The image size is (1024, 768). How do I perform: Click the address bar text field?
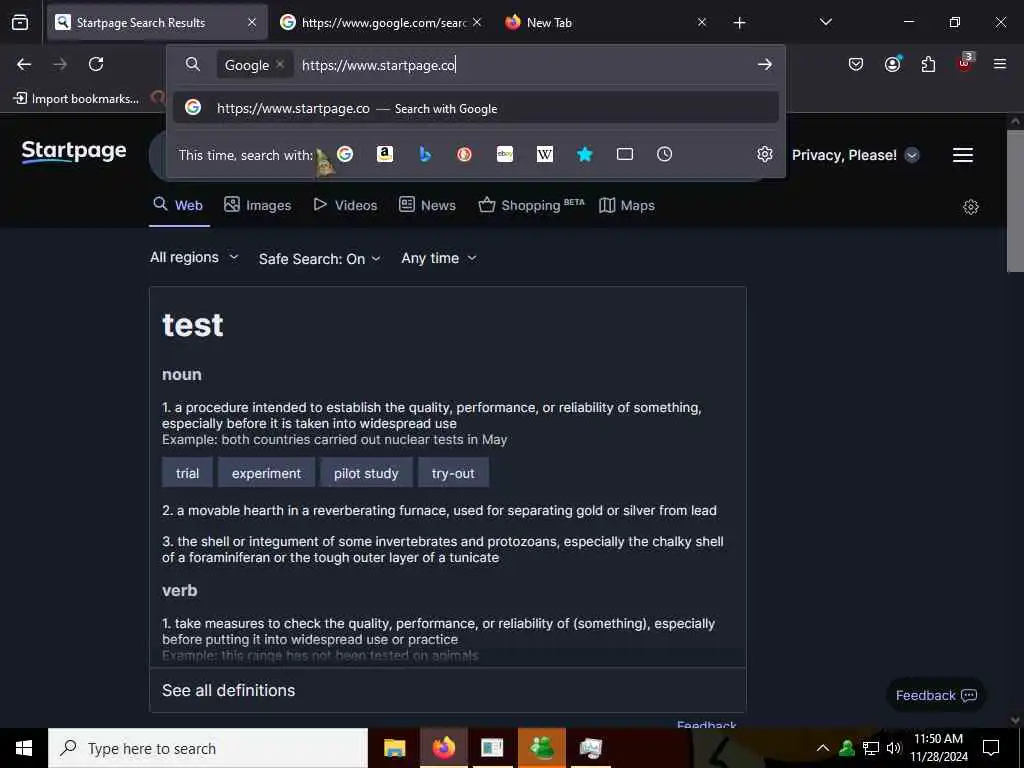522,65
